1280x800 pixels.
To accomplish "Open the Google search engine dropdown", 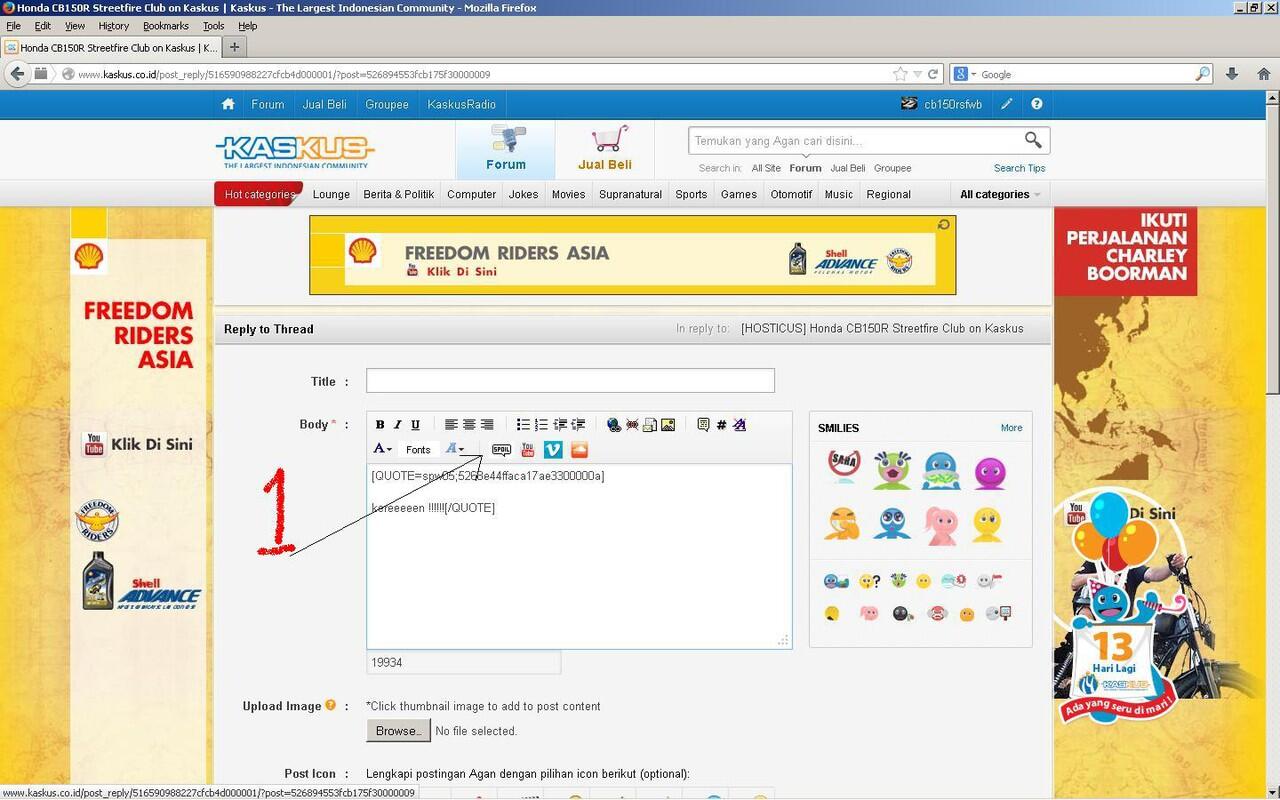I will point(966,74).
